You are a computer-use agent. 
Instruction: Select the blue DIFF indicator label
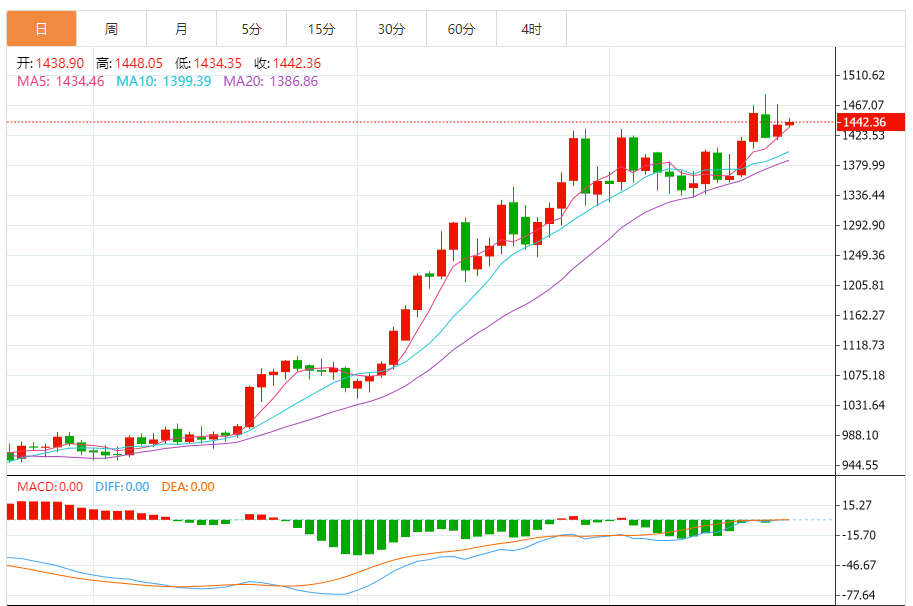pos(121,487)
